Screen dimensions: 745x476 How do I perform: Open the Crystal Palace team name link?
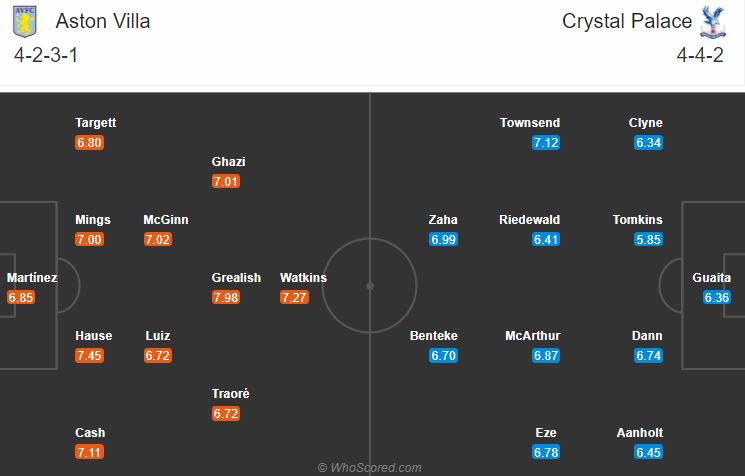[x=627, y=21]
